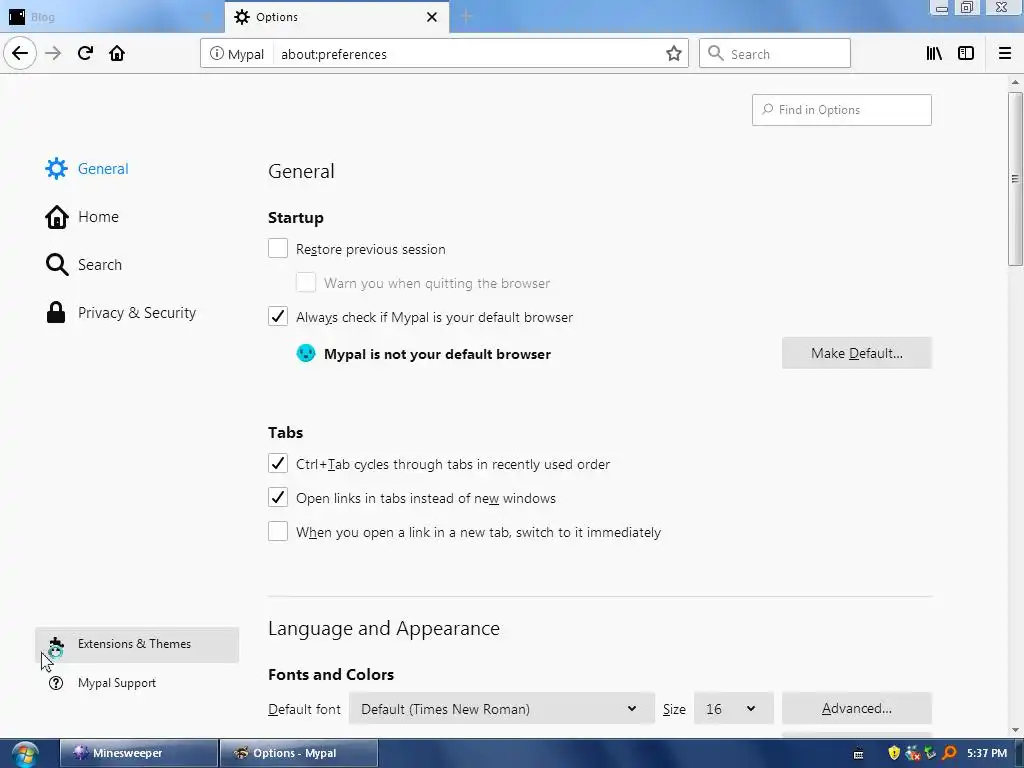Image resolution: width=1024 pixels, height=768 pixels.
Task: Toggle Warn you when quitting the browser
Action: [306, 282]
